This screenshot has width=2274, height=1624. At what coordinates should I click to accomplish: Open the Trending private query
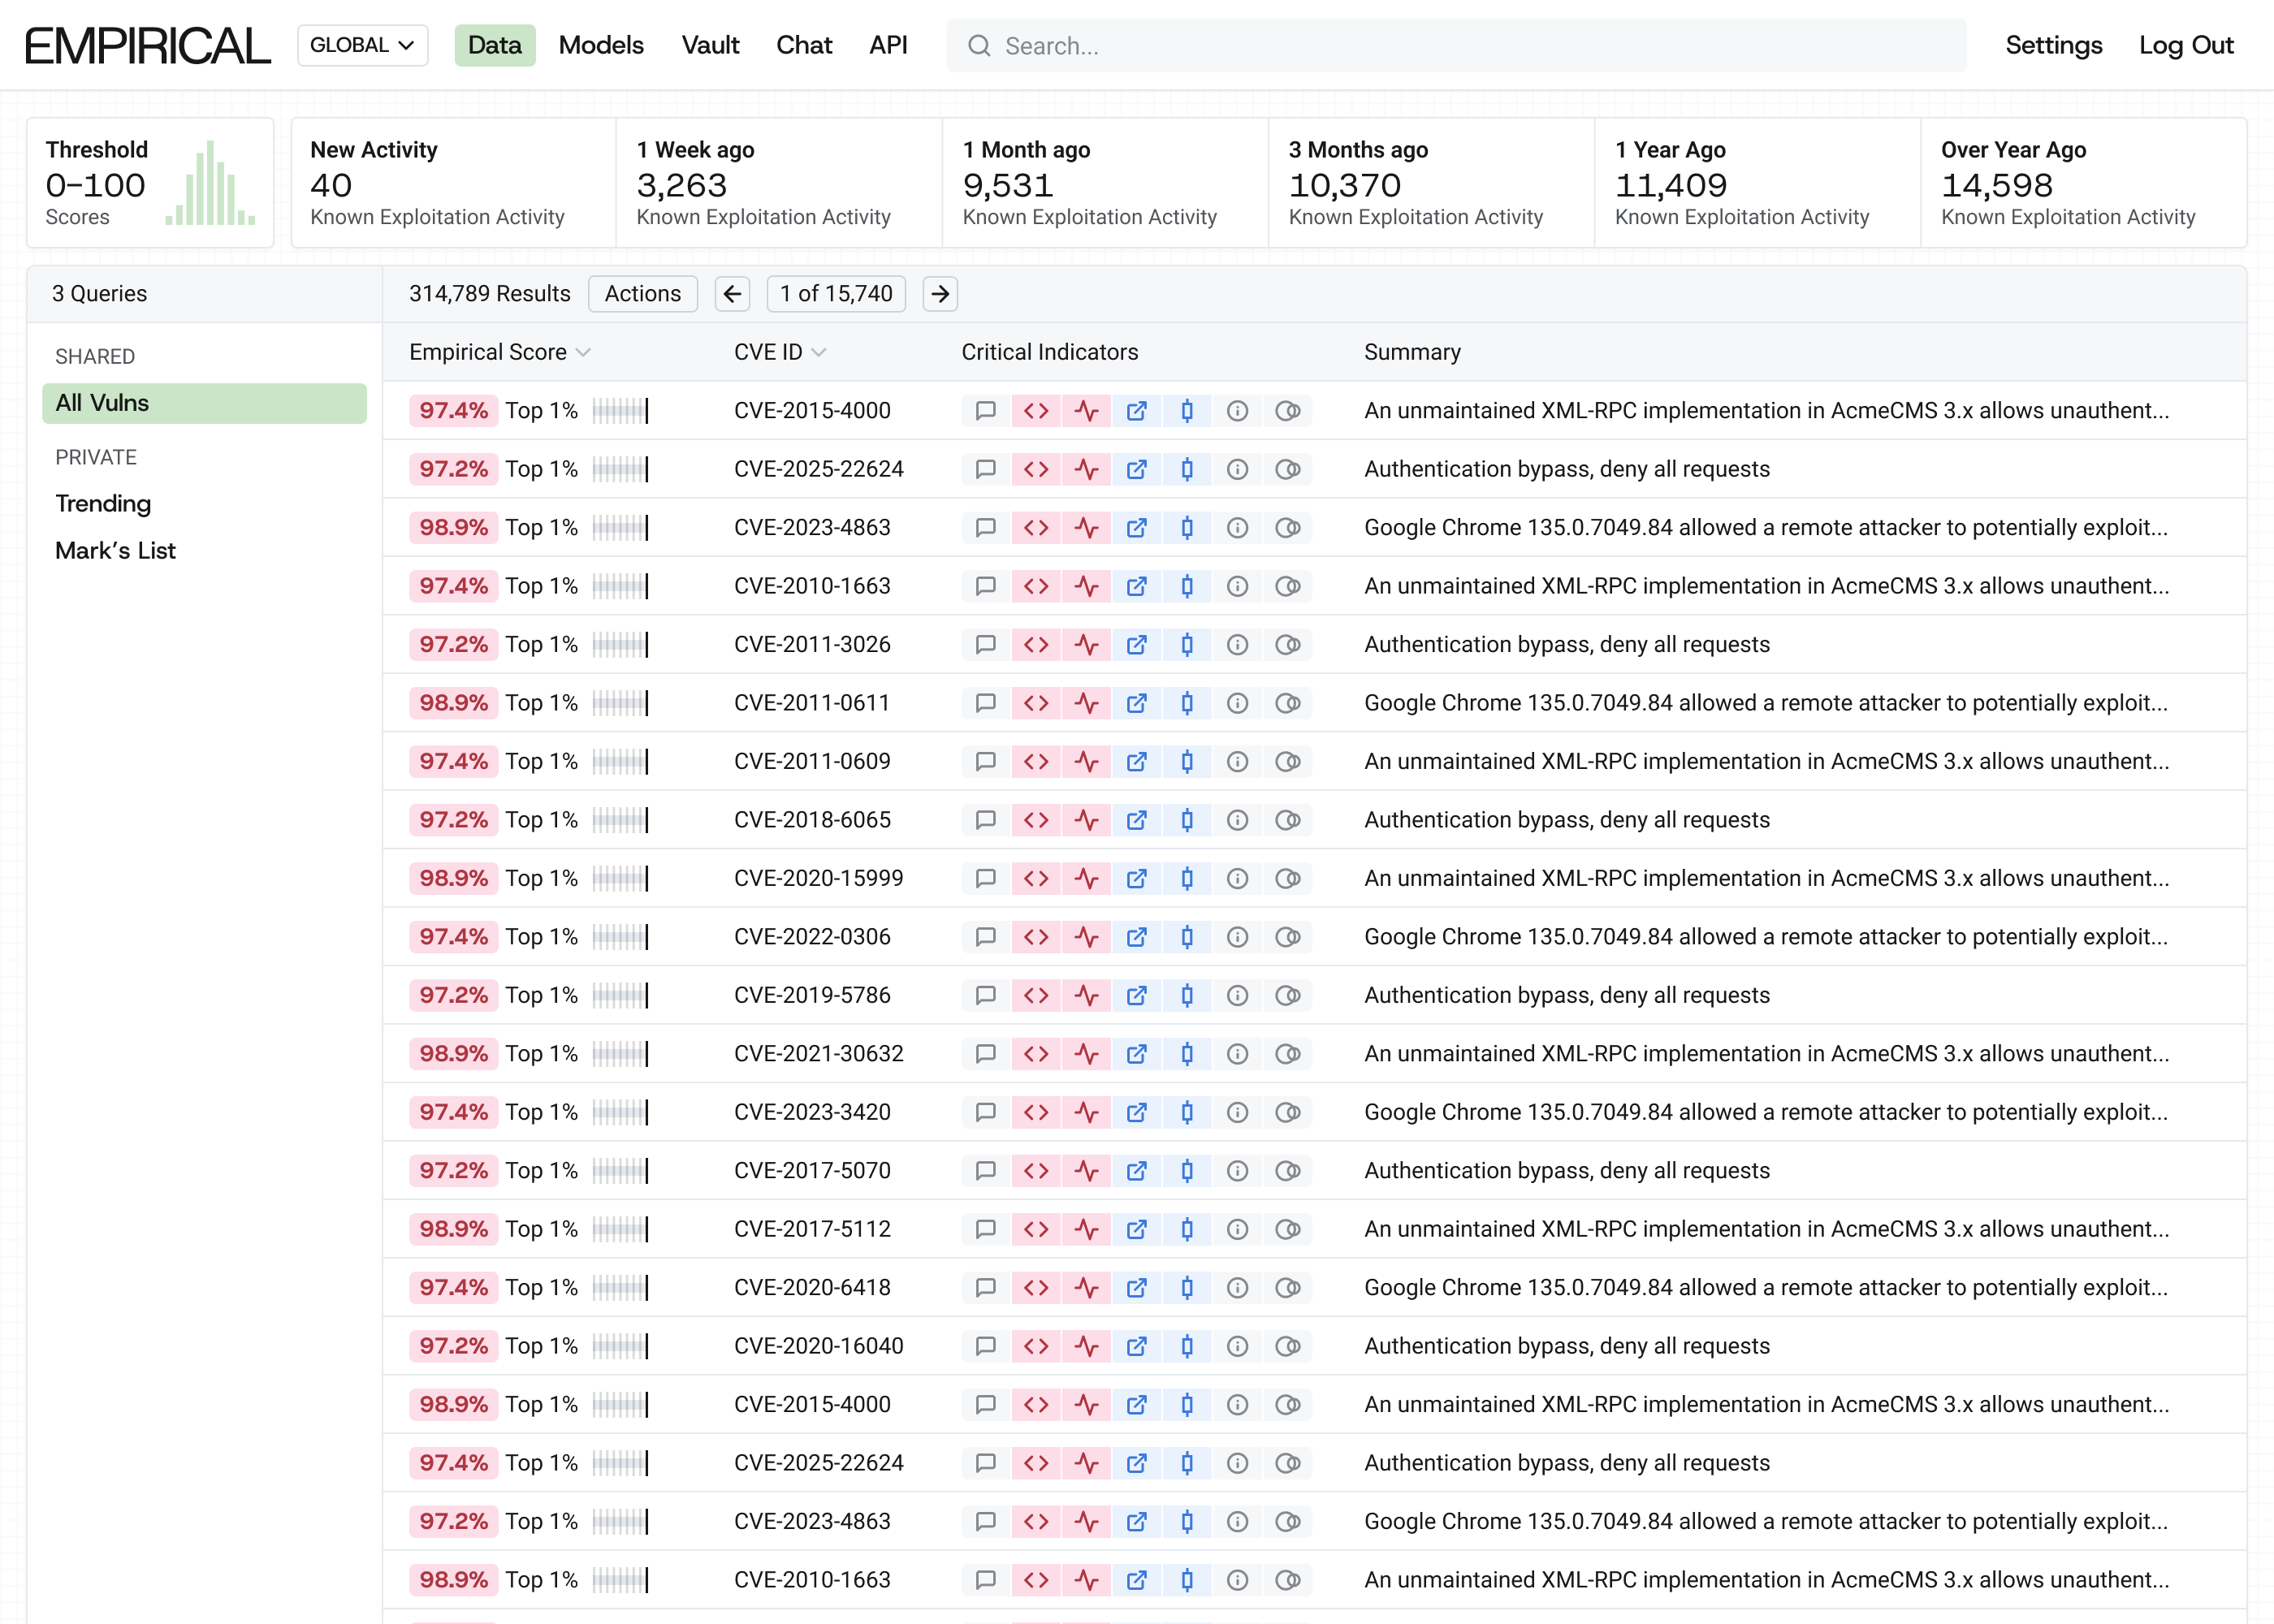(103, 504)
